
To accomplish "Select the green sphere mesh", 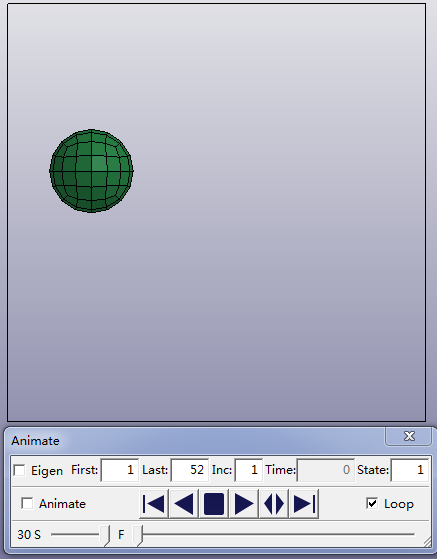I will 91,171.
